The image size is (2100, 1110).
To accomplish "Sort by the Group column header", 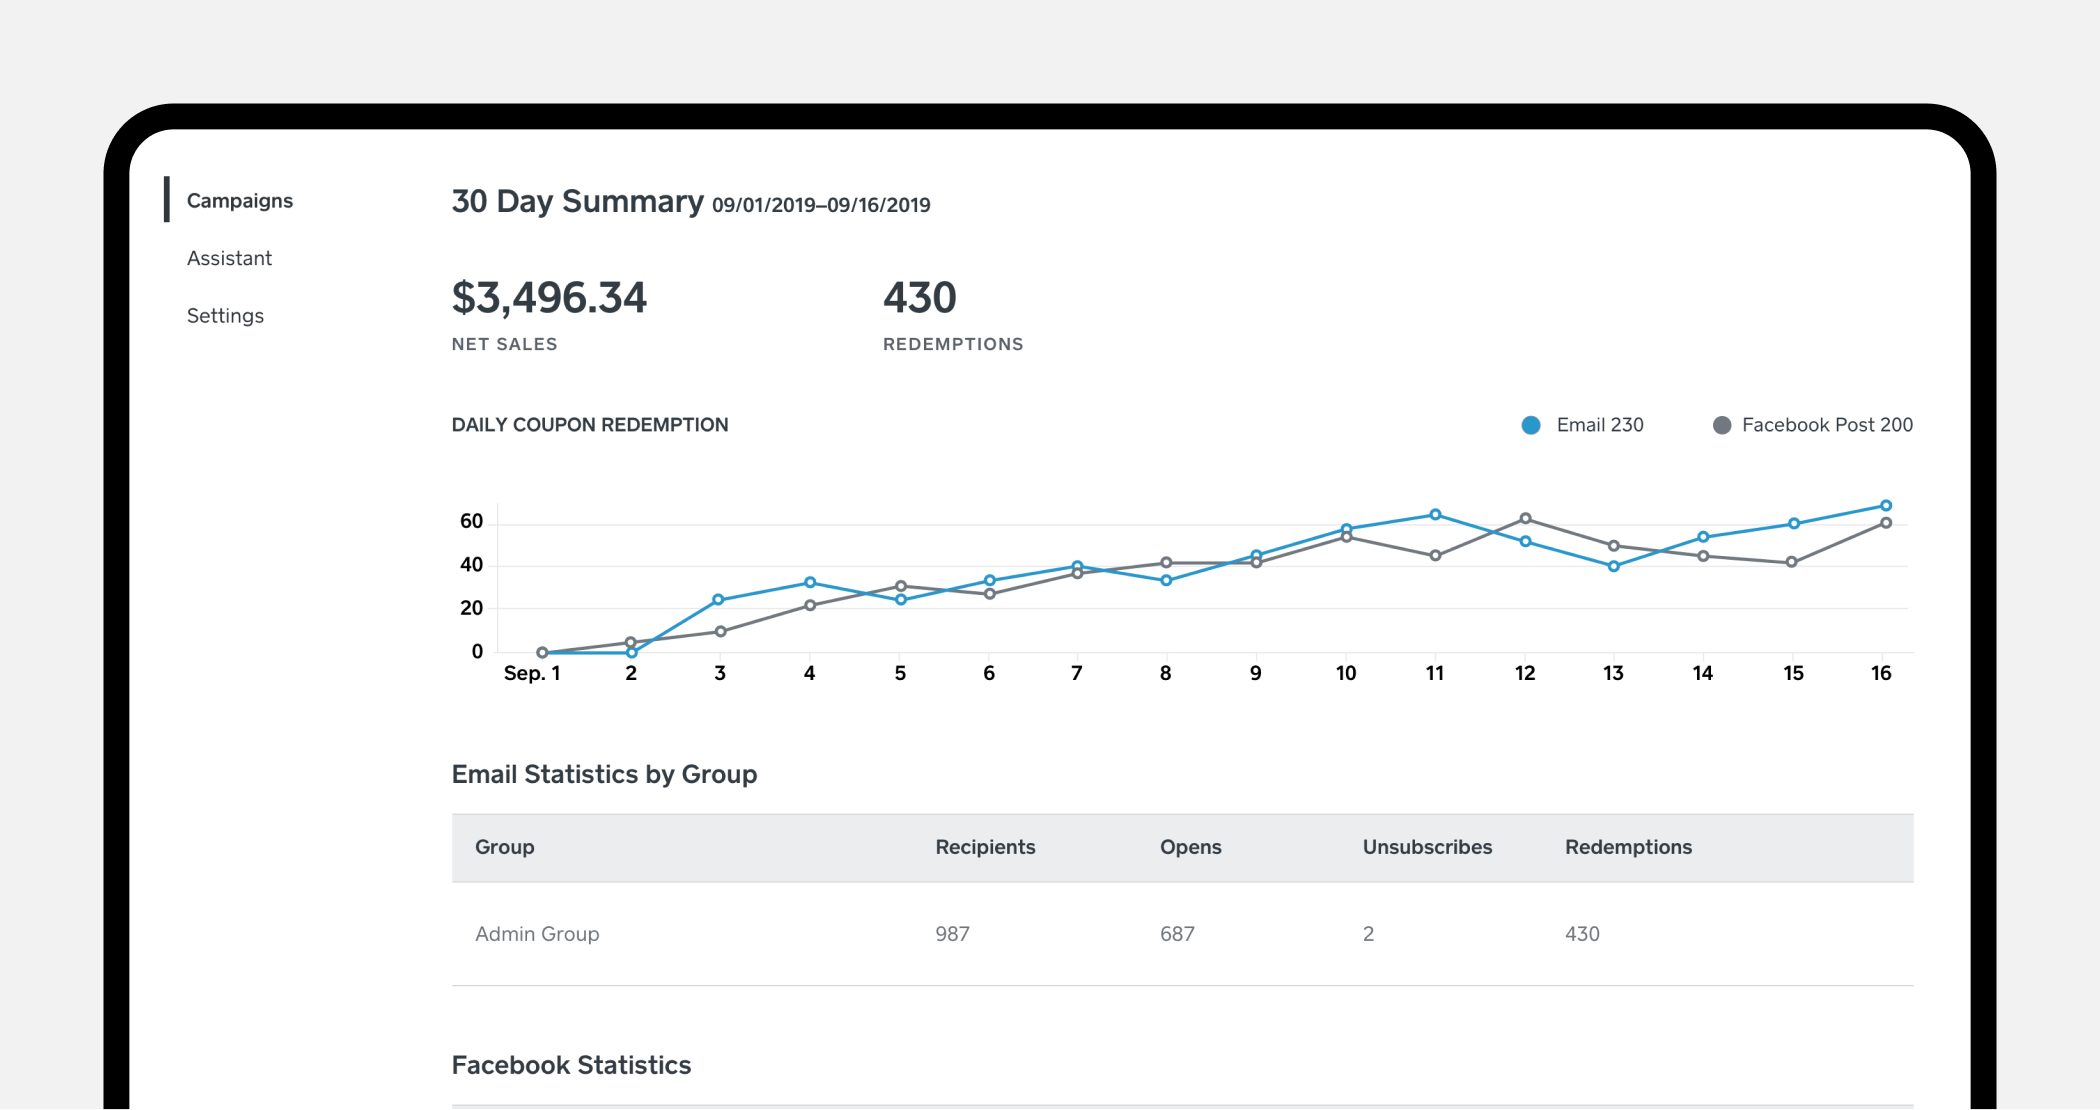I will coord(504,847).
